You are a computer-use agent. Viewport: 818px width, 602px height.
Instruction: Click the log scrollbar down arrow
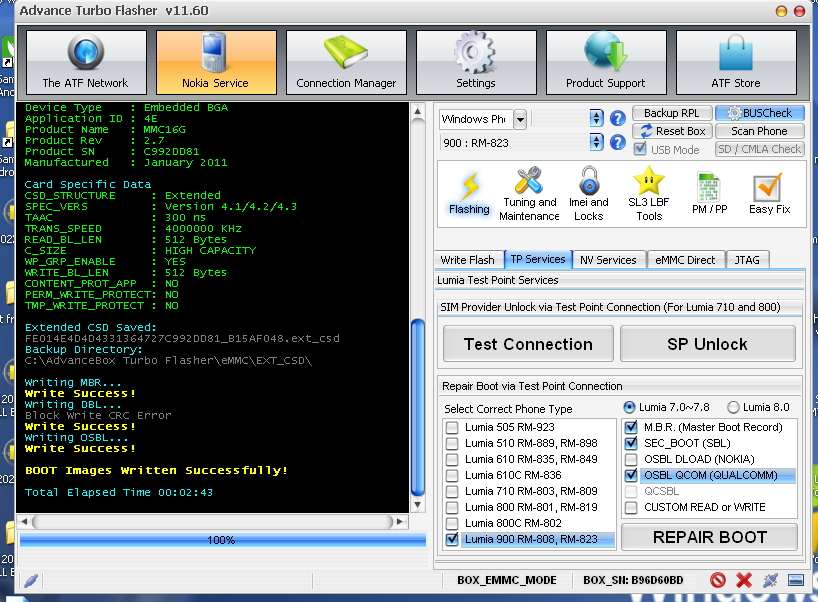point(417,505)
